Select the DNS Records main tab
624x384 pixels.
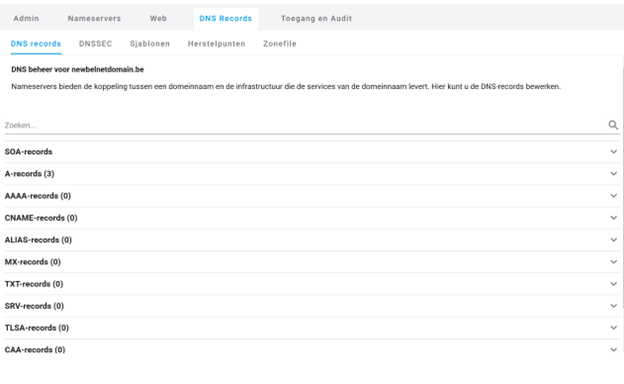pyautogui.click(x=226, y=18)
